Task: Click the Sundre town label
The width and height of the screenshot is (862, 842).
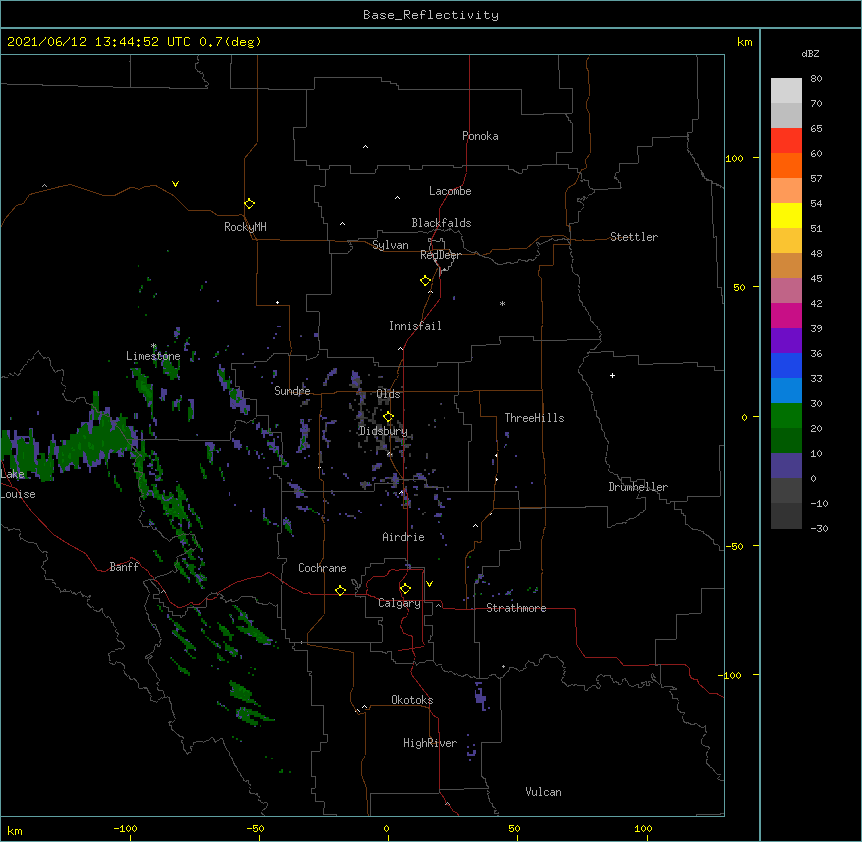Action: click(292, 391)
